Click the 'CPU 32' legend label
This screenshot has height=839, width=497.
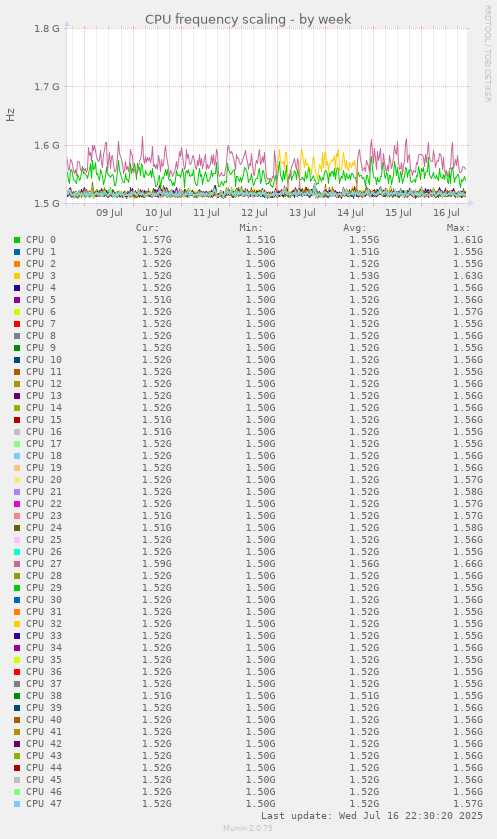coord(44,623)
